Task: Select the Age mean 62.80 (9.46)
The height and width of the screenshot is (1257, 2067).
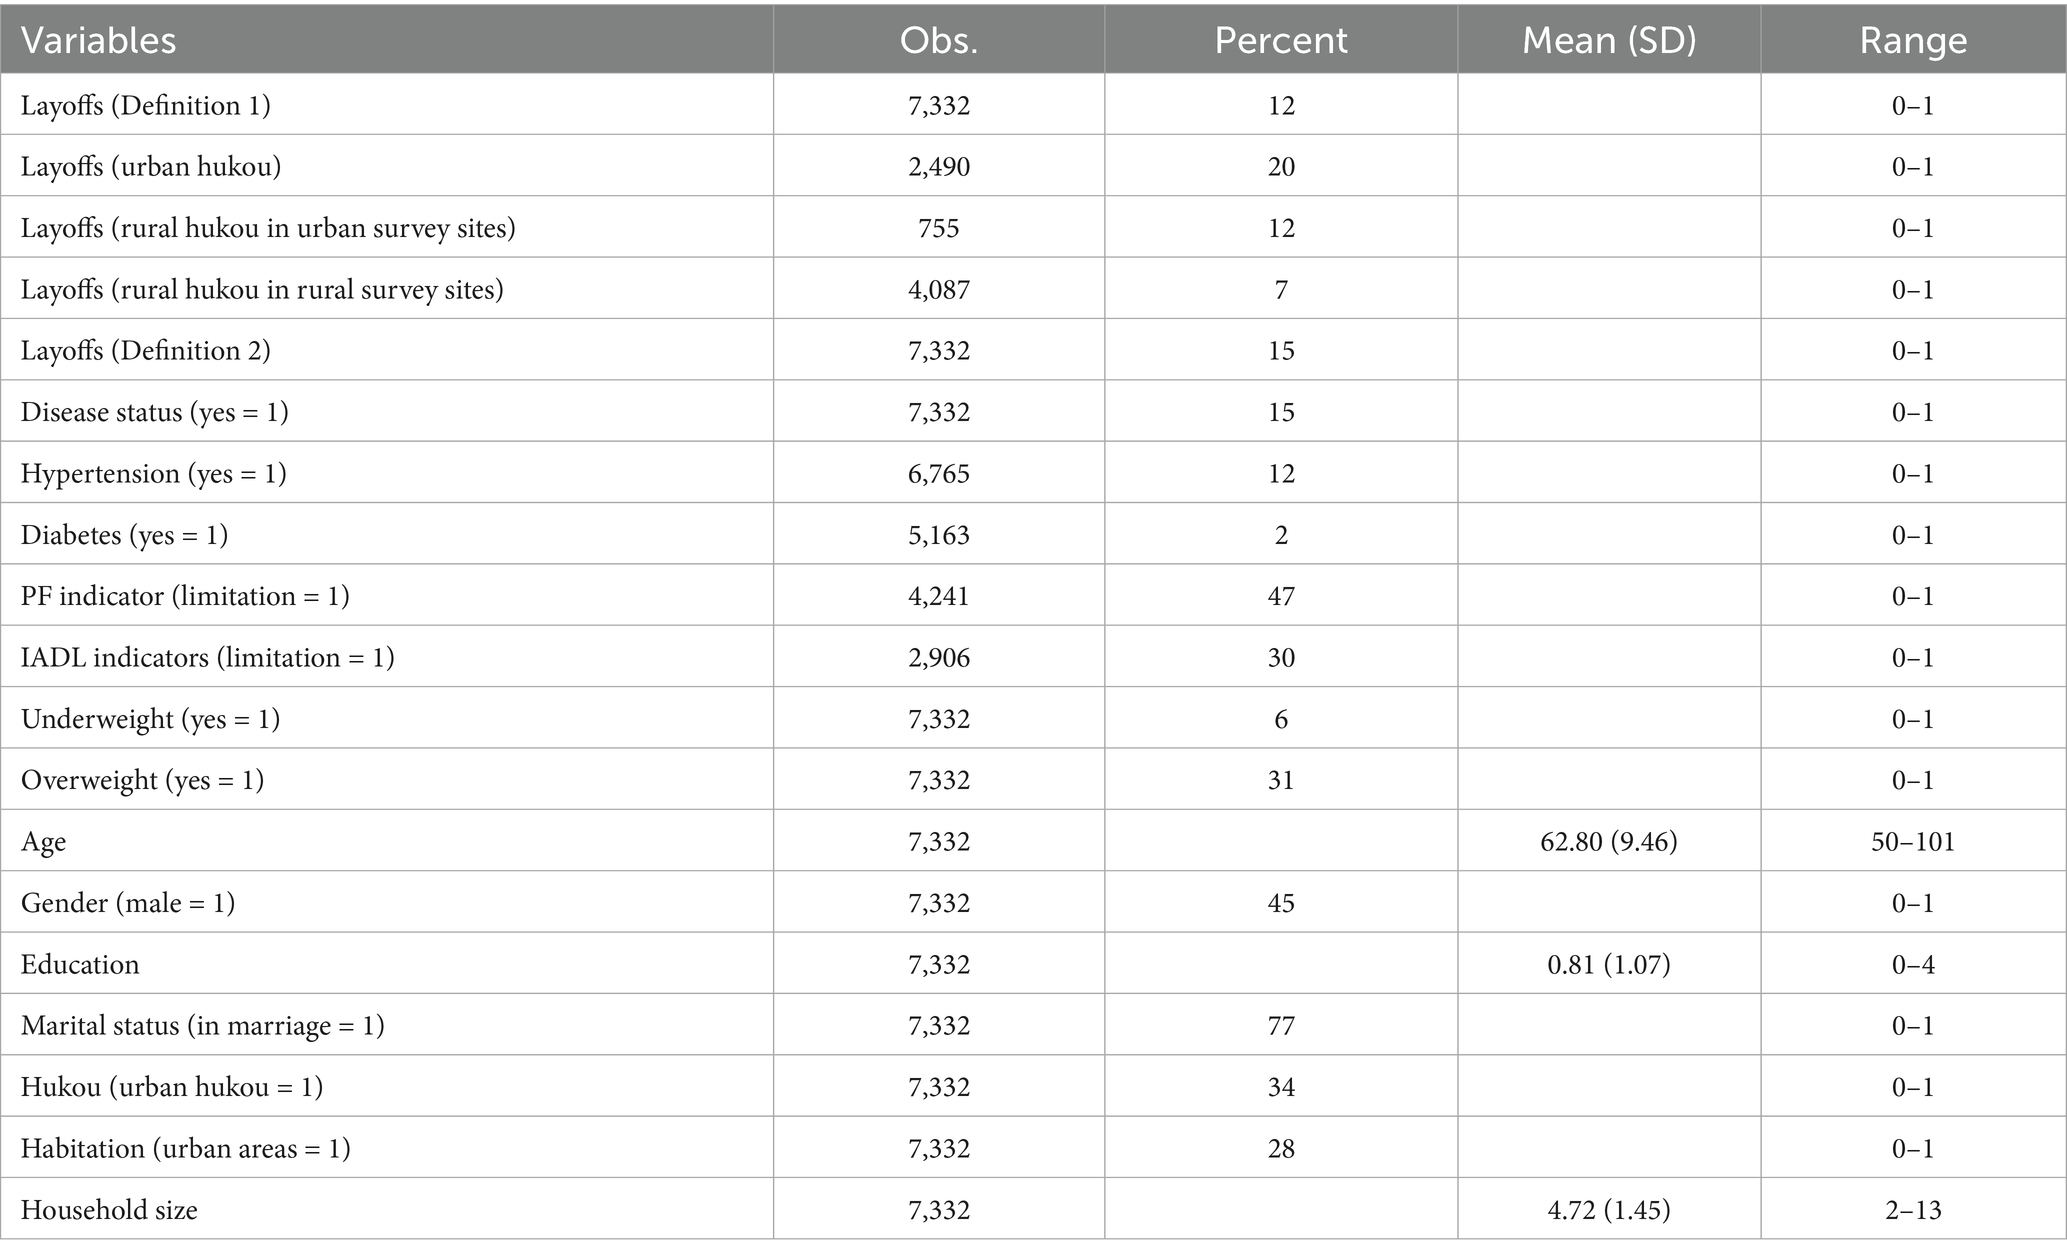Action: point(1609,841)
